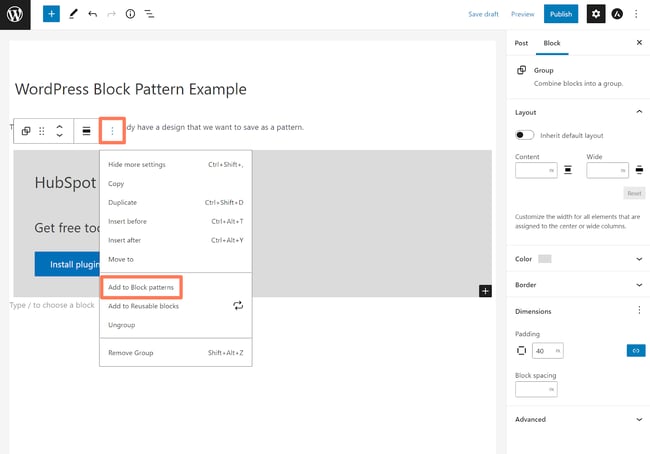The image size is (650, 454).
Task: Open the block inserter plus button
Action: [x=51, y=14]
